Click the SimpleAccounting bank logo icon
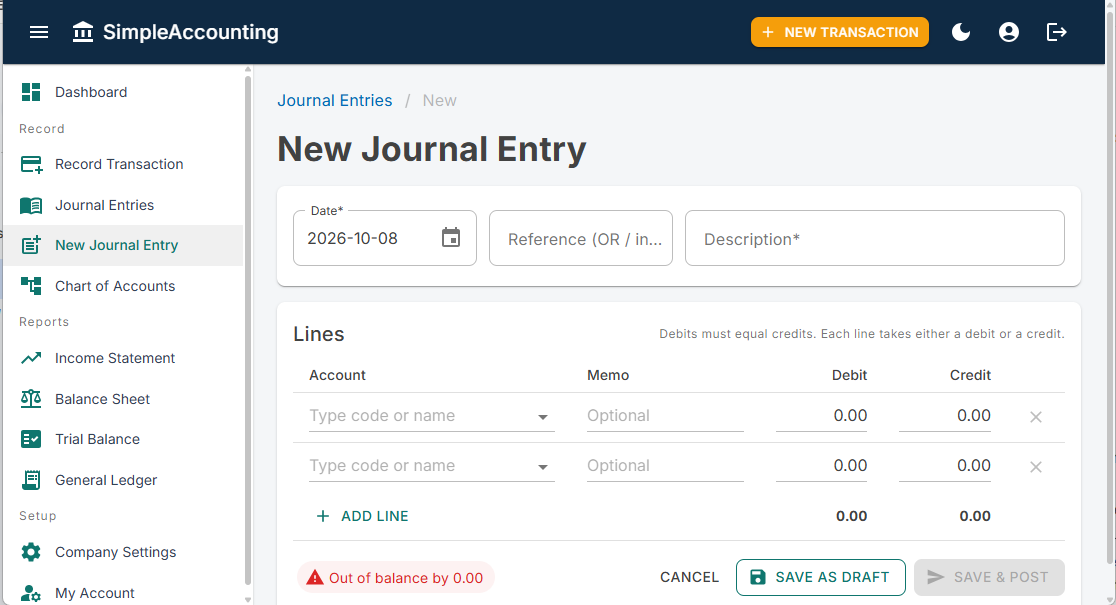This screenshot has width=1116, height=605. coord(83,32)
